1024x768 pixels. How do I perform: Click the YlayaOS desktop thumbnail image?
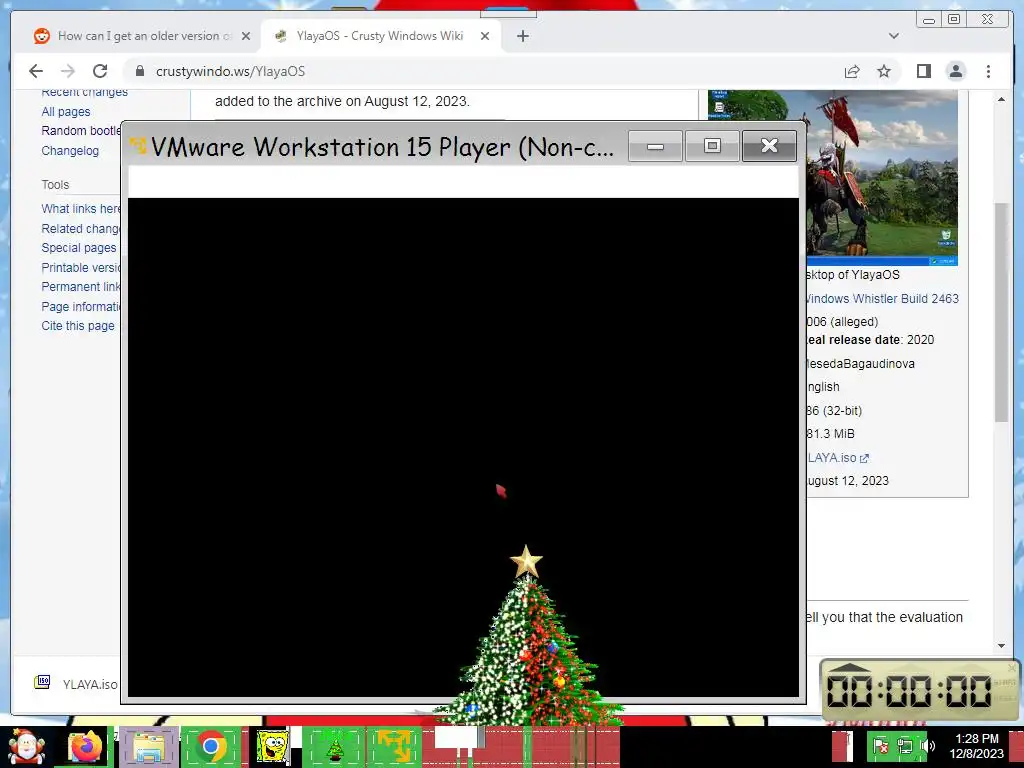[882, 178]
